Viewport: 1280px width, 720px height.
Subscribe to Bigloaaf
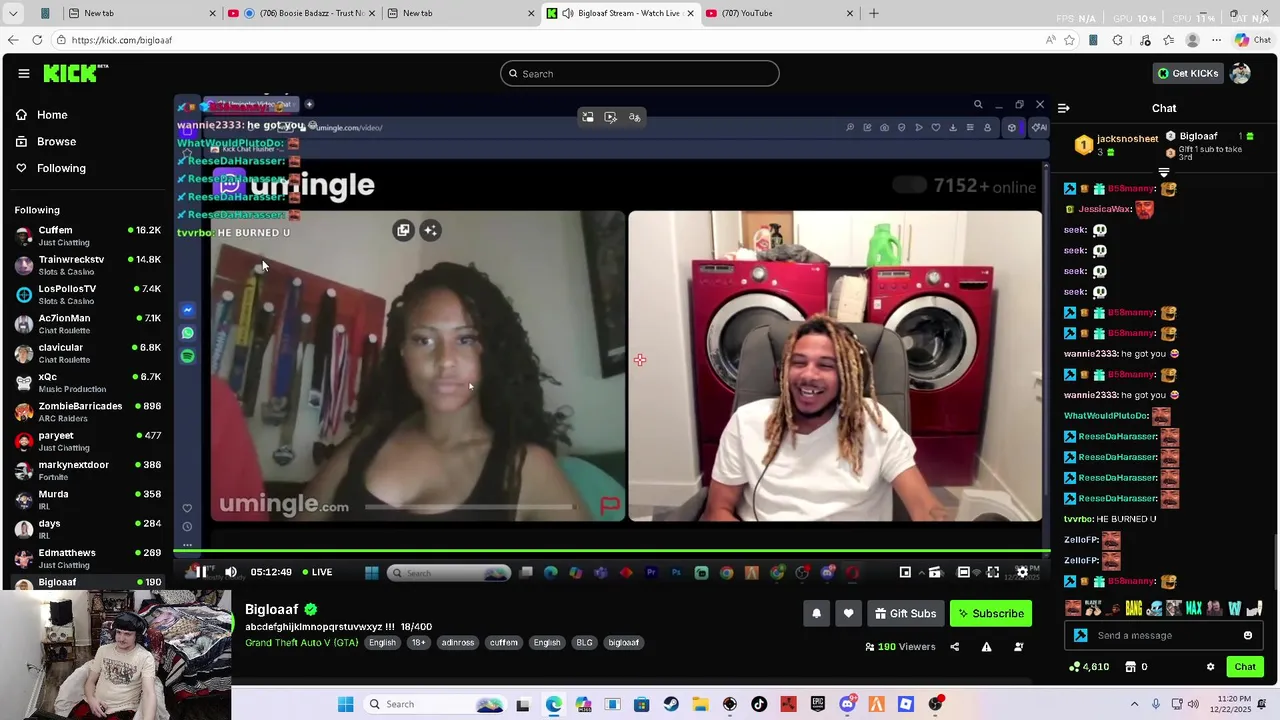[x=990, y=613]
